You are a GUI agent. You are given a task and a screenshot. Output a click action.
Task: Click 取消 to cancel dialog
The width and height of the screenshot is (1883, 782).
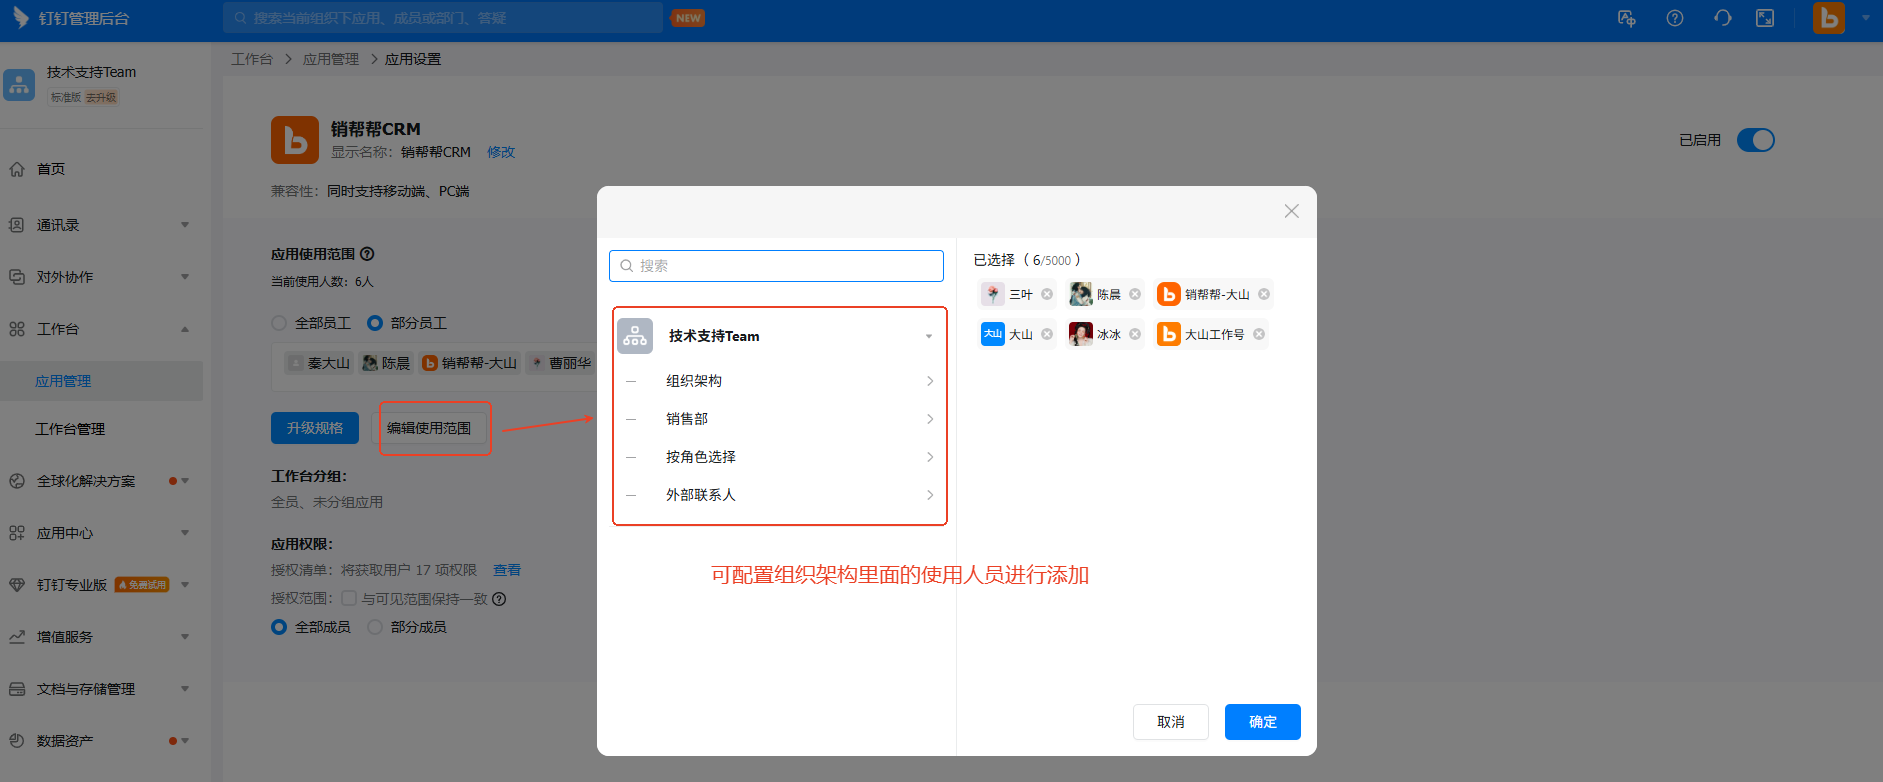point(1171,722)
